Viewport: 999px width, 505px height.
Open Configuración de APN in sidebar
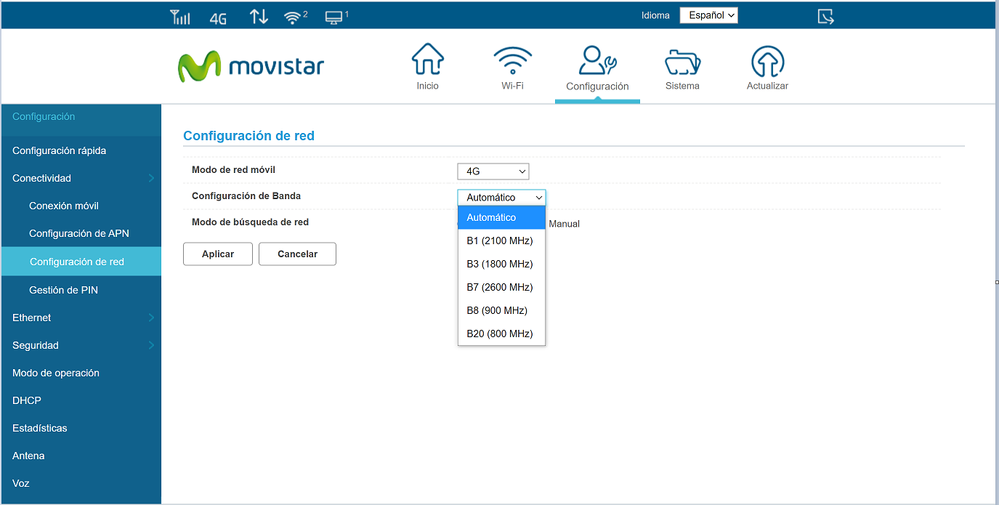click(x=79, y=233)
